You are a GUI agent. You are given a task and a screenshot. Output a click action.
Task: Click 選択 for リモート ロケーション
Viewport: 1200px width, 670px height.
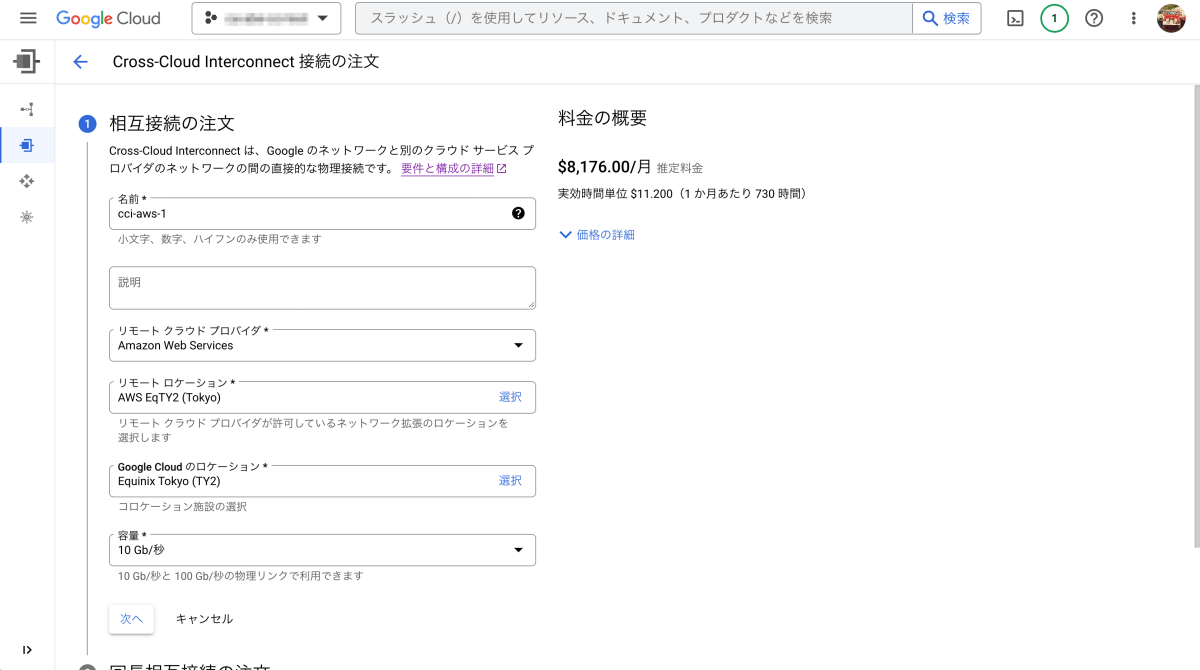click(x=510, y=397)
